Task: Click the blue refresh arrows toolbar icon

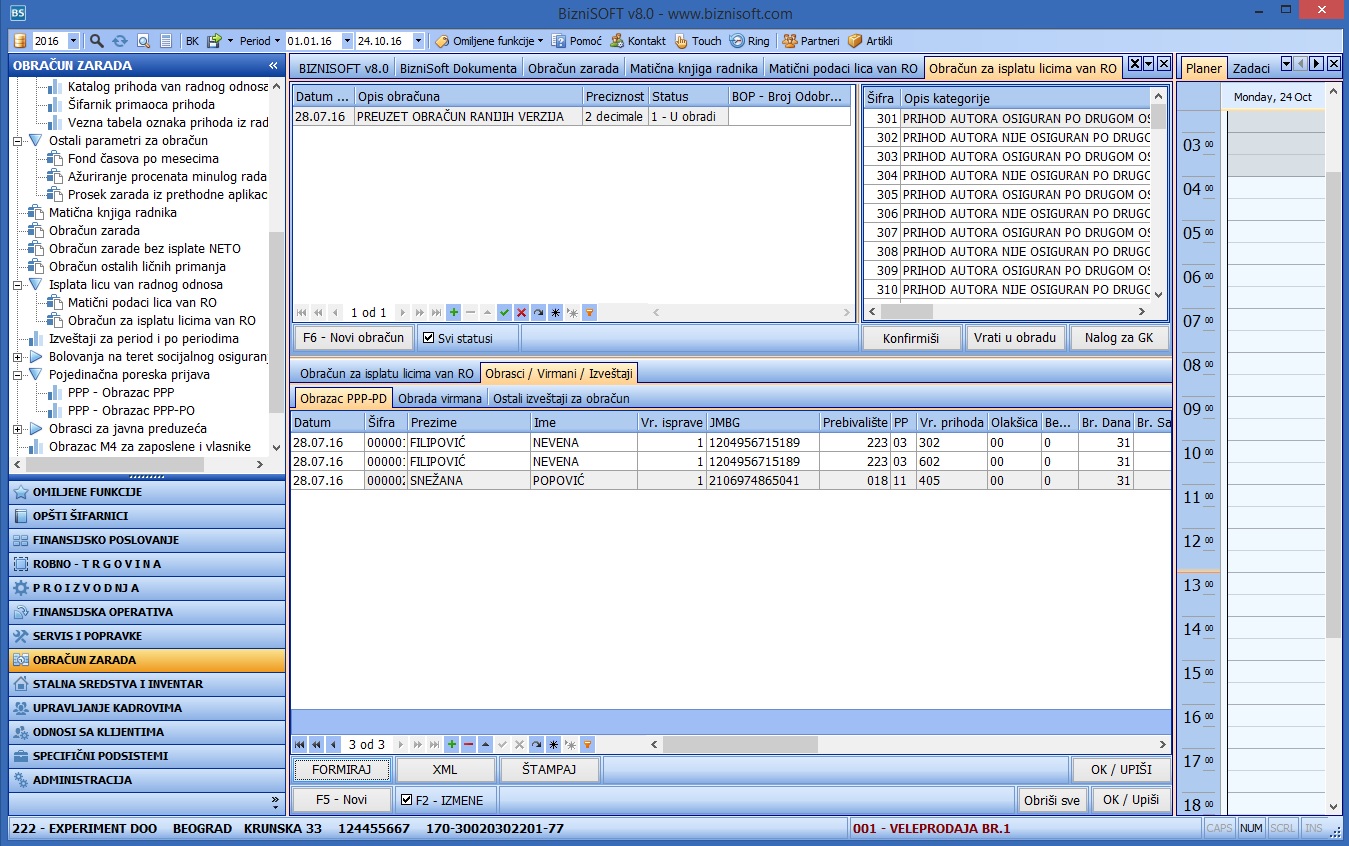Action: click(120, 41)
